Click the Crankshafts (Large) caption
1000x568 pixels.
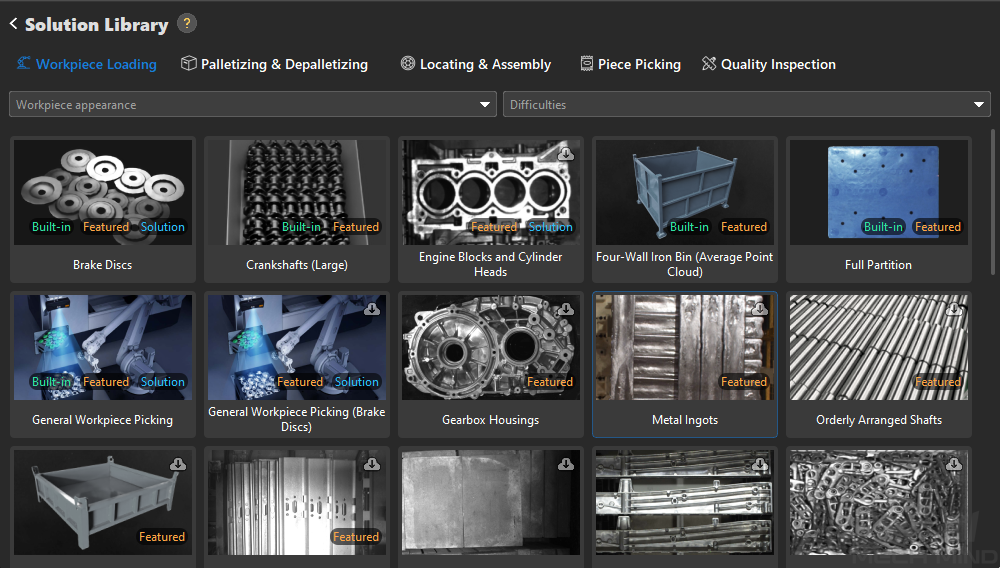[297, 265]
